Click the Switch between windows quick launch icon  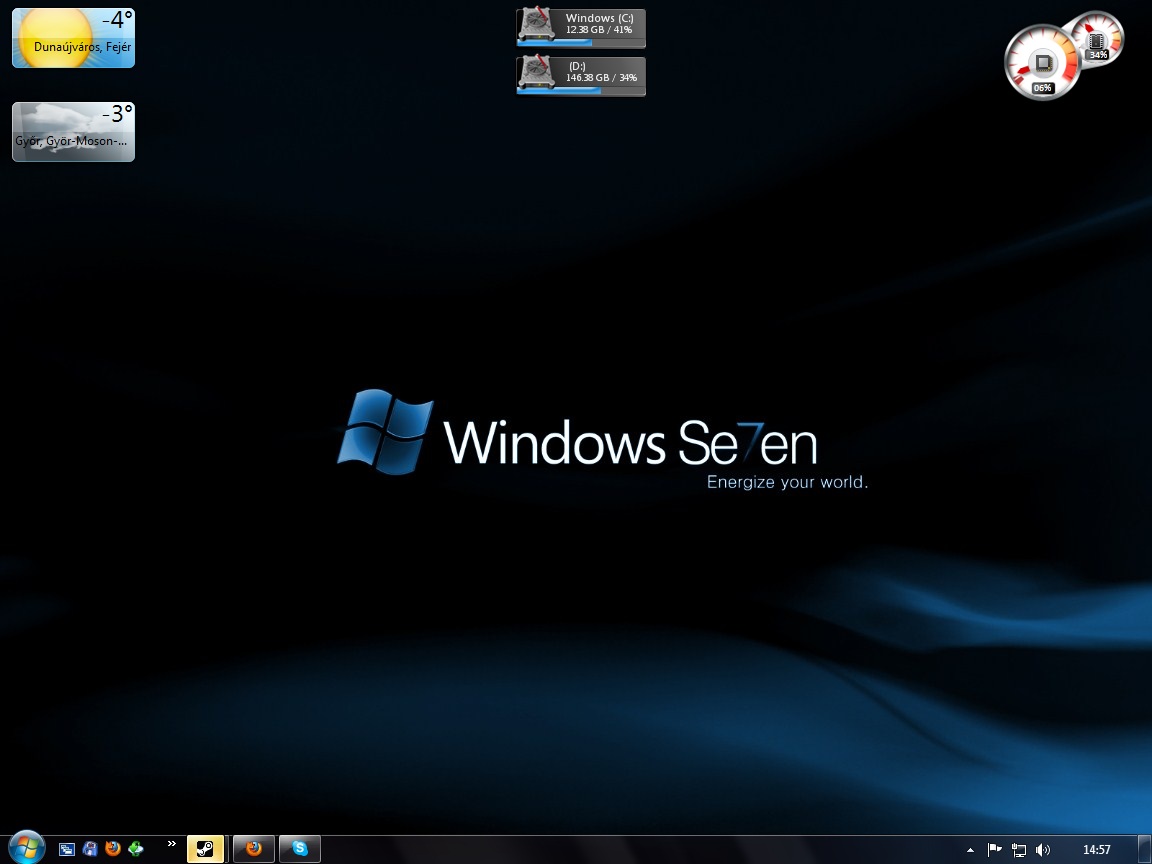[x=67, y=849]
